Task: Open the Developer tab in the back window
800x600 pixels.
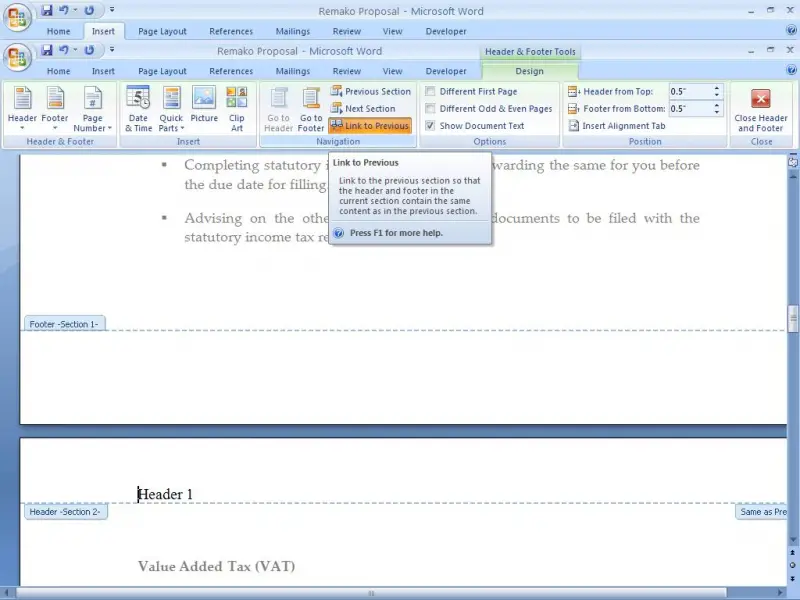Action: tap(446, 31)
